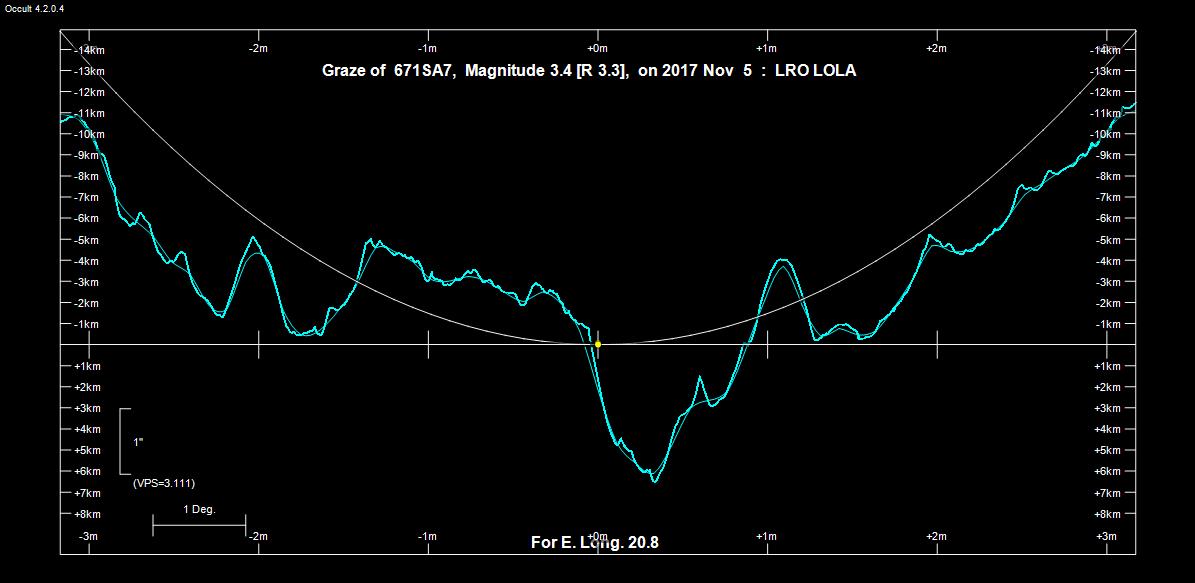
Task: Click the 1 arcsecond vertical scale bracket
Action: tap(122, 441)
